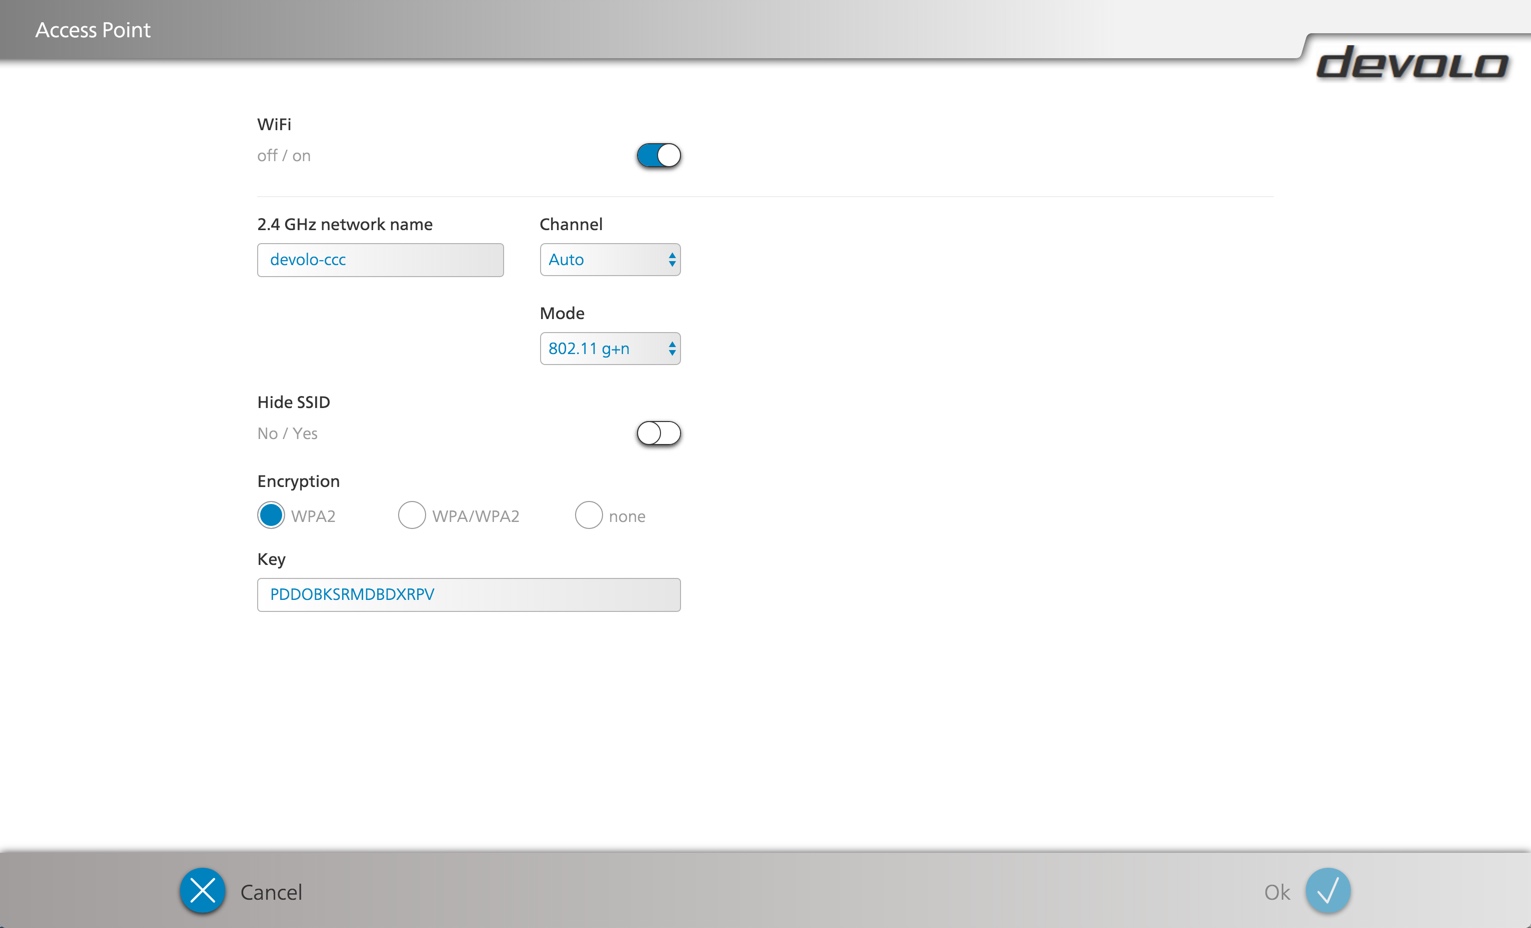Click the Hide SSID "No / Yes" label

[x=287, y=434]
